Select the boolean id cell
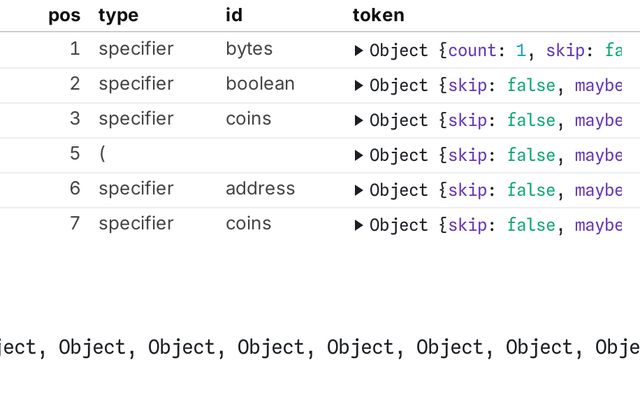This screenshot has height=400, width=640. point(260,84)
